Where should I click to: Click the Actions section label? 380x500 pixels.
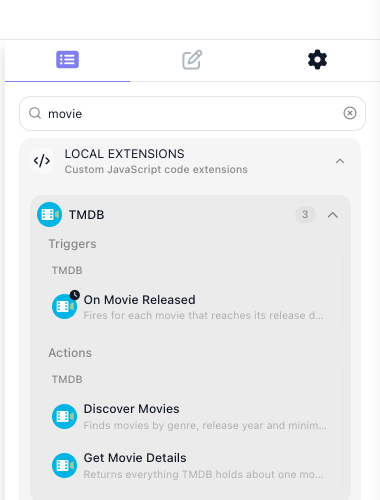click(70, 353)
